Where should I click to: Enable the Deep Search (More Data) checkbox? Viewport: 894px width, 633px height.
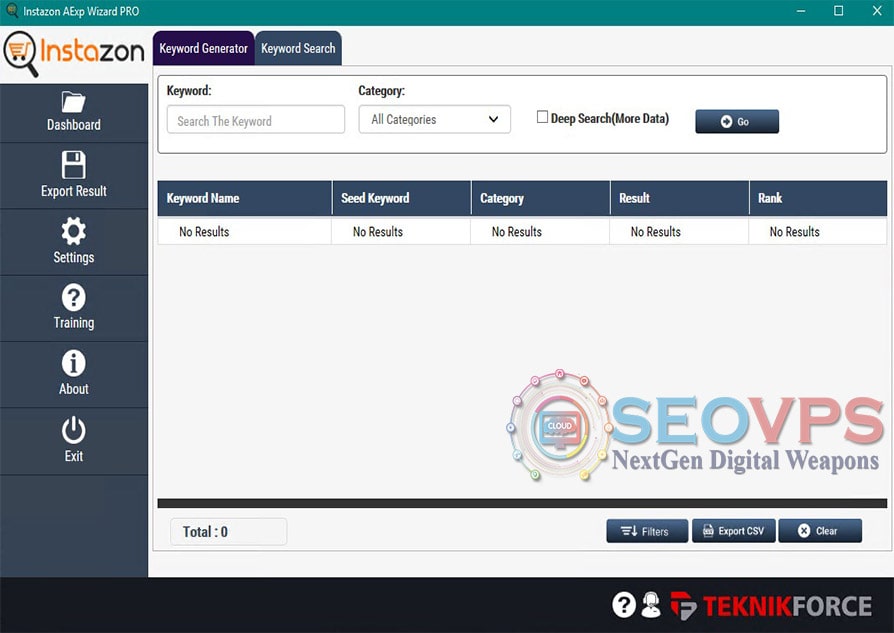coord(542,117)
